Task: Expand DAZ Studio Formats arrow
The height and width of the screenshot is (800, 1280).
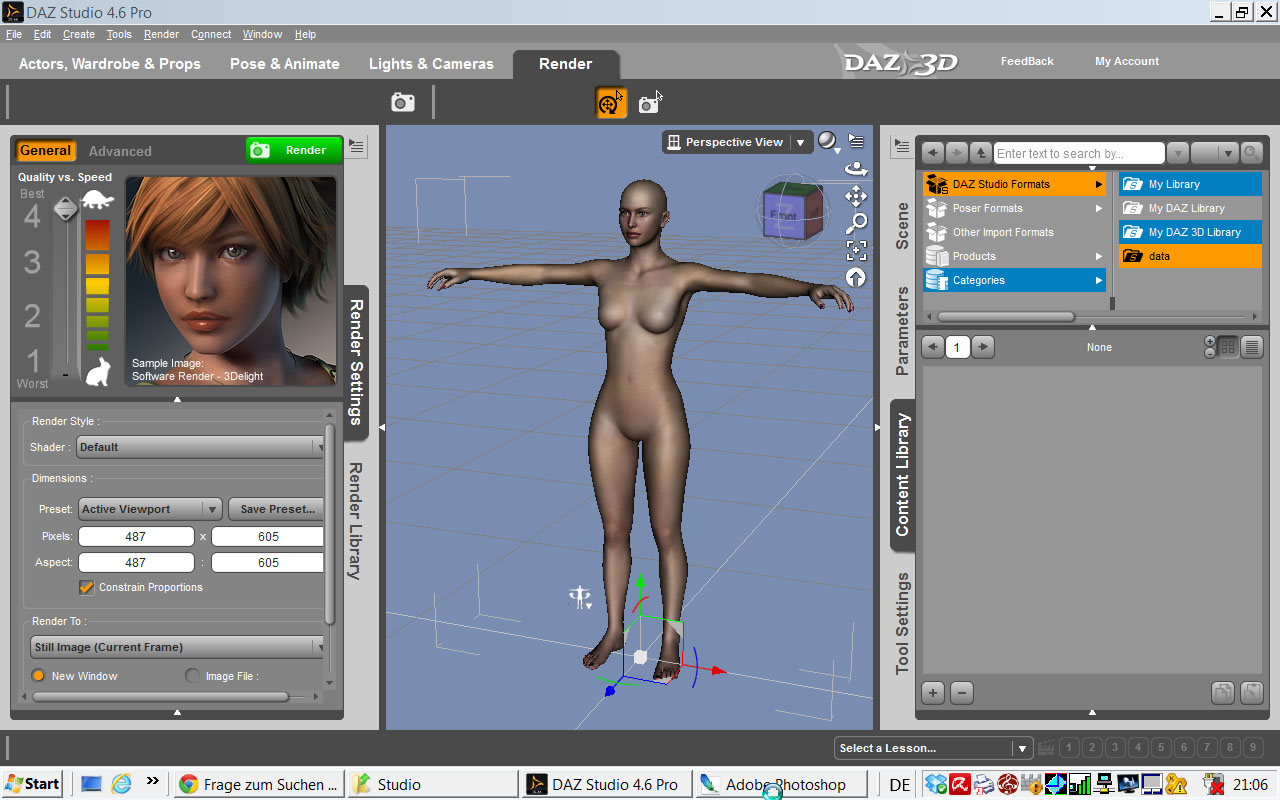Action: click(x=1098, y=184)
